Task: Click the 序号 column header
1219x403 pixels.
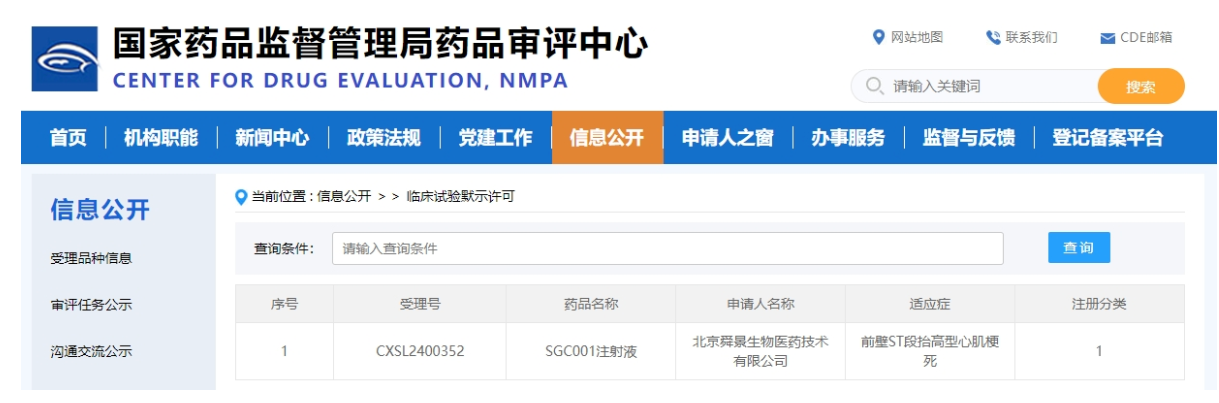Action: point(284,304)
